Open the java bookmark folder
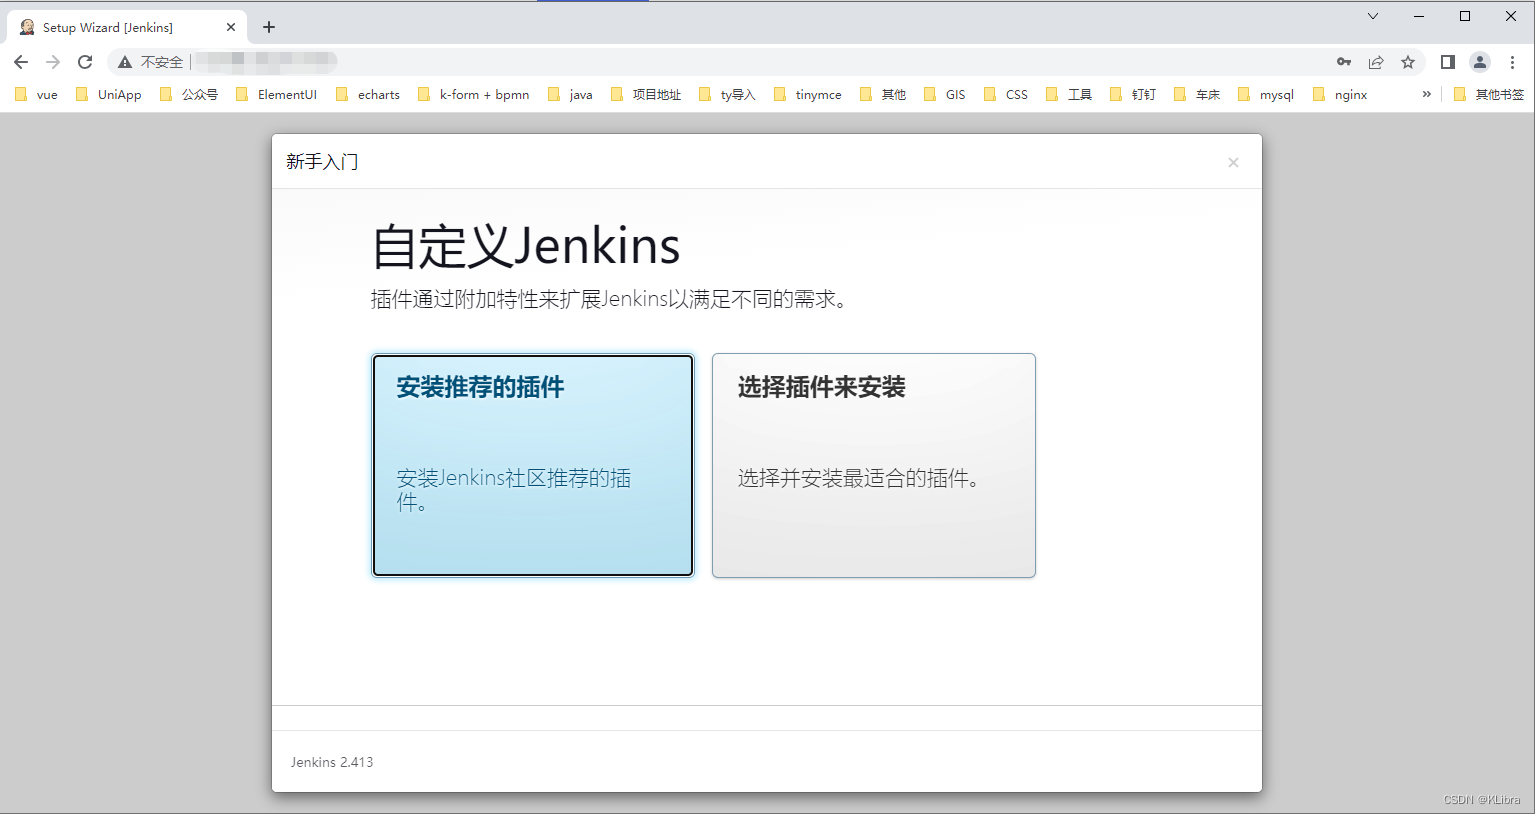This screenshot has width=1535, height=814. point(570,95)
